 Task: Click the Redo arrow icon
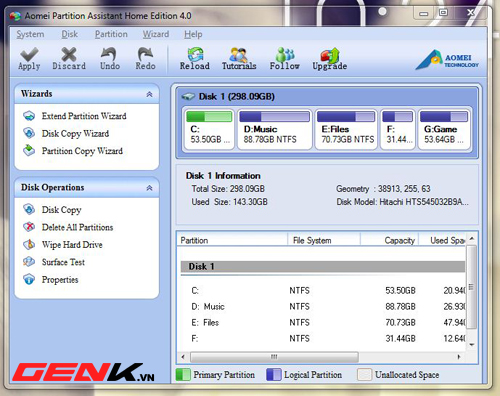click(x=145, y=54)
